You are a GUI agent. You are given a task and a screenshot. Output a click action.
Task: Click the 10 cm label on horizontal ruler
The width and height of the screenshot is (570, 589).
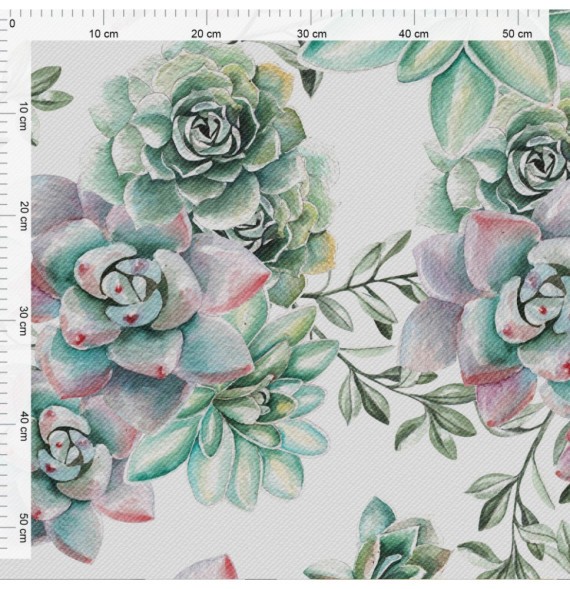[104, 34]
